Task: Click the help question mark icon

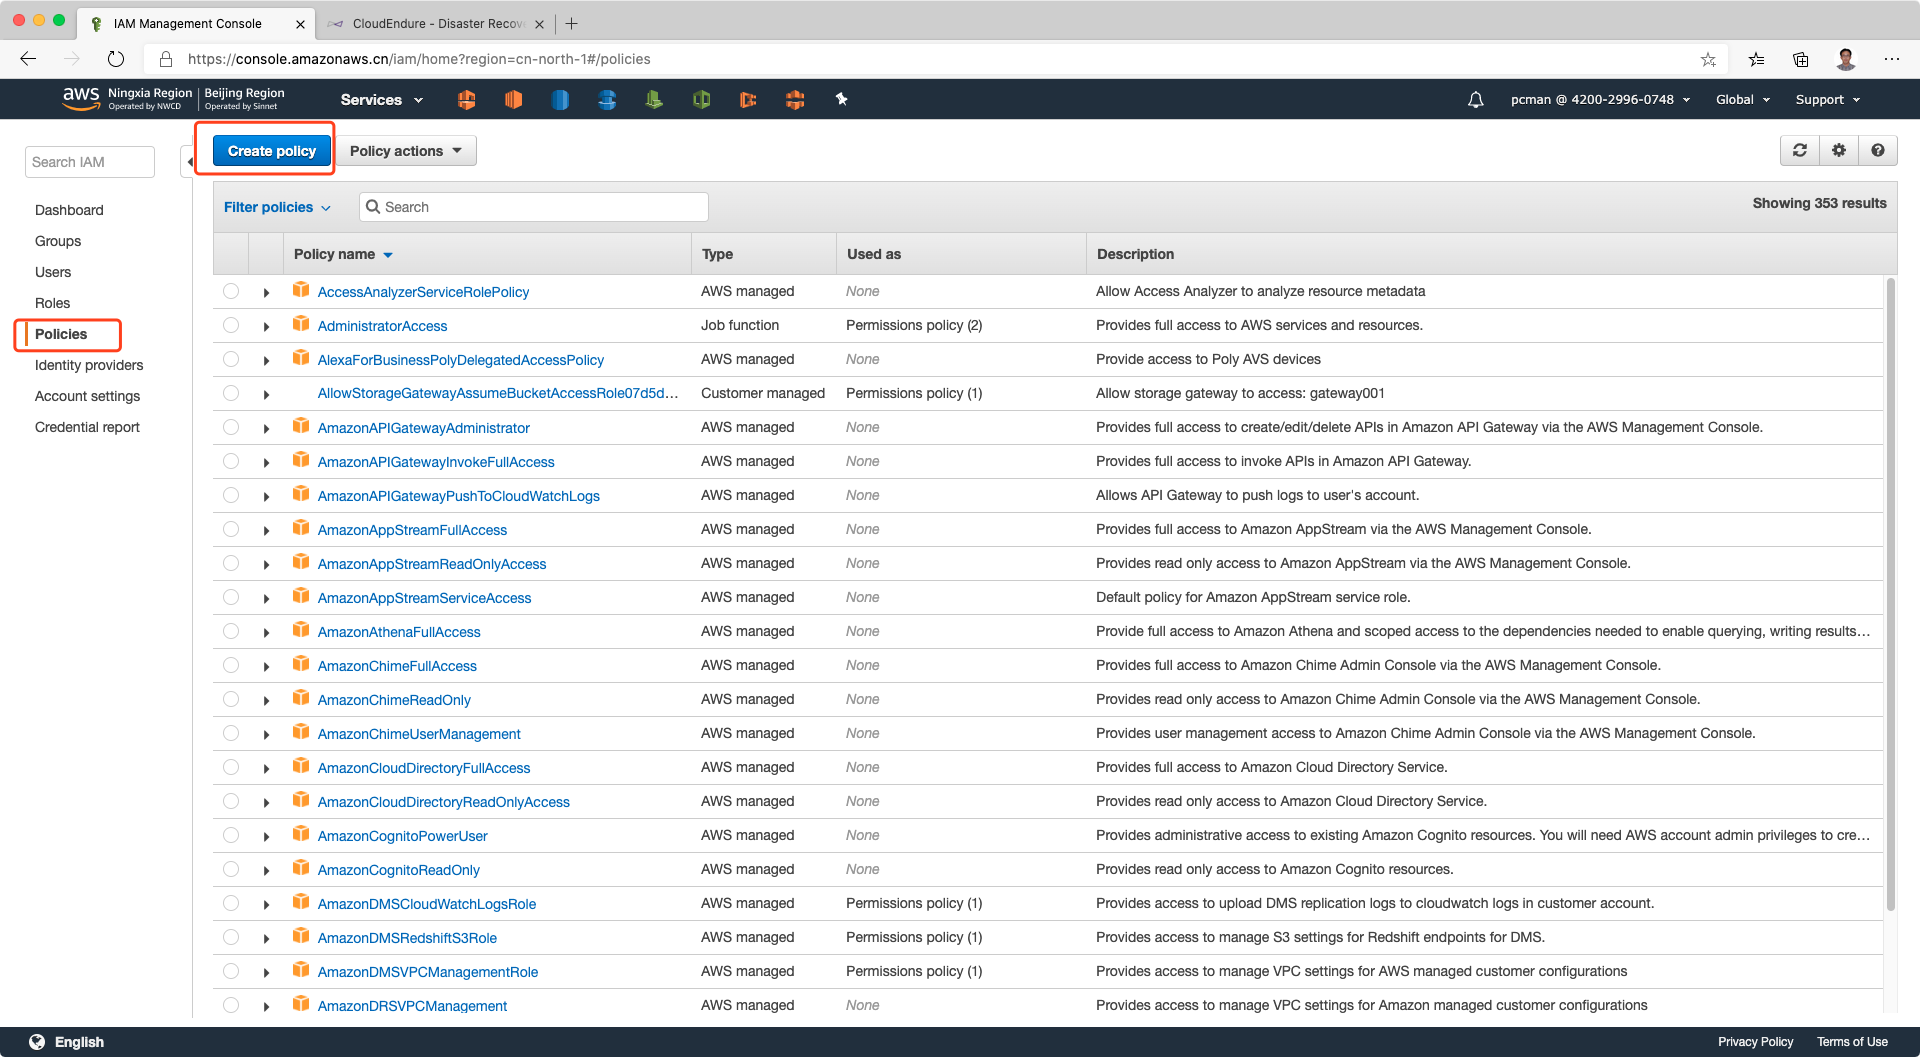Action: 1878,150
